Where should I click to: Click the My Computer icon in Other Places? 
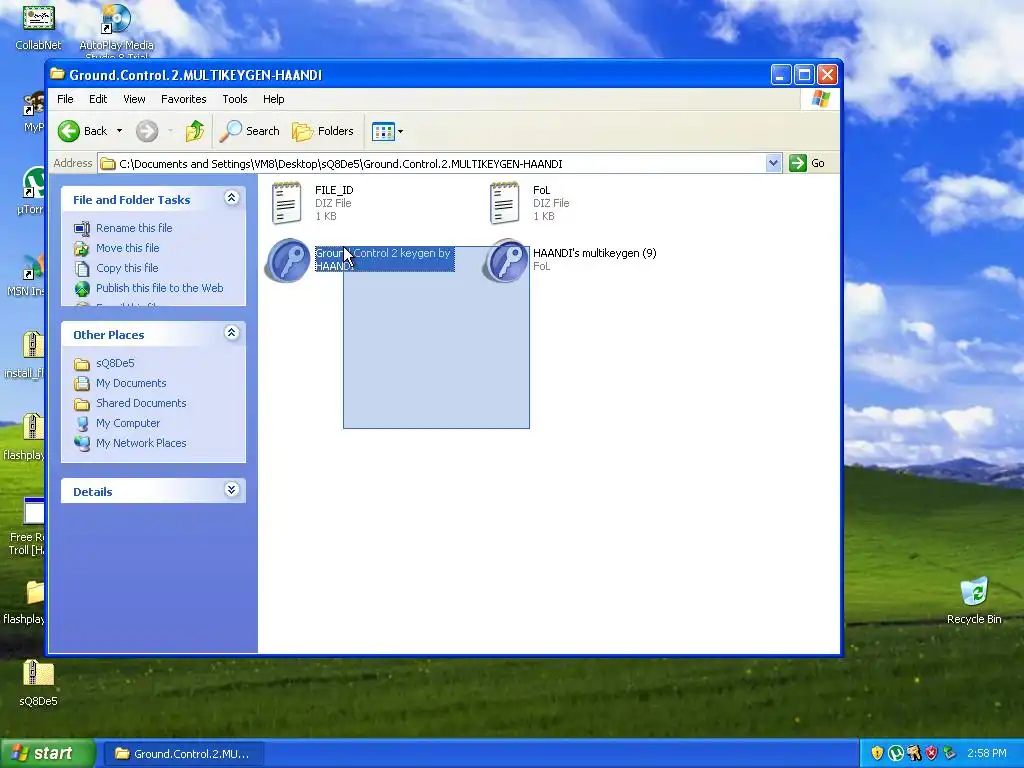click(82, 423)
